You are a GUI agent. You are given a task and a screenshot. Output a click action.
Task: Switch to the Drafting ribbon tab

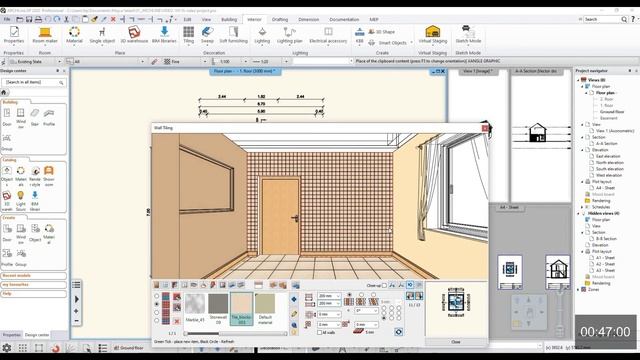click(x=280, y=20)
